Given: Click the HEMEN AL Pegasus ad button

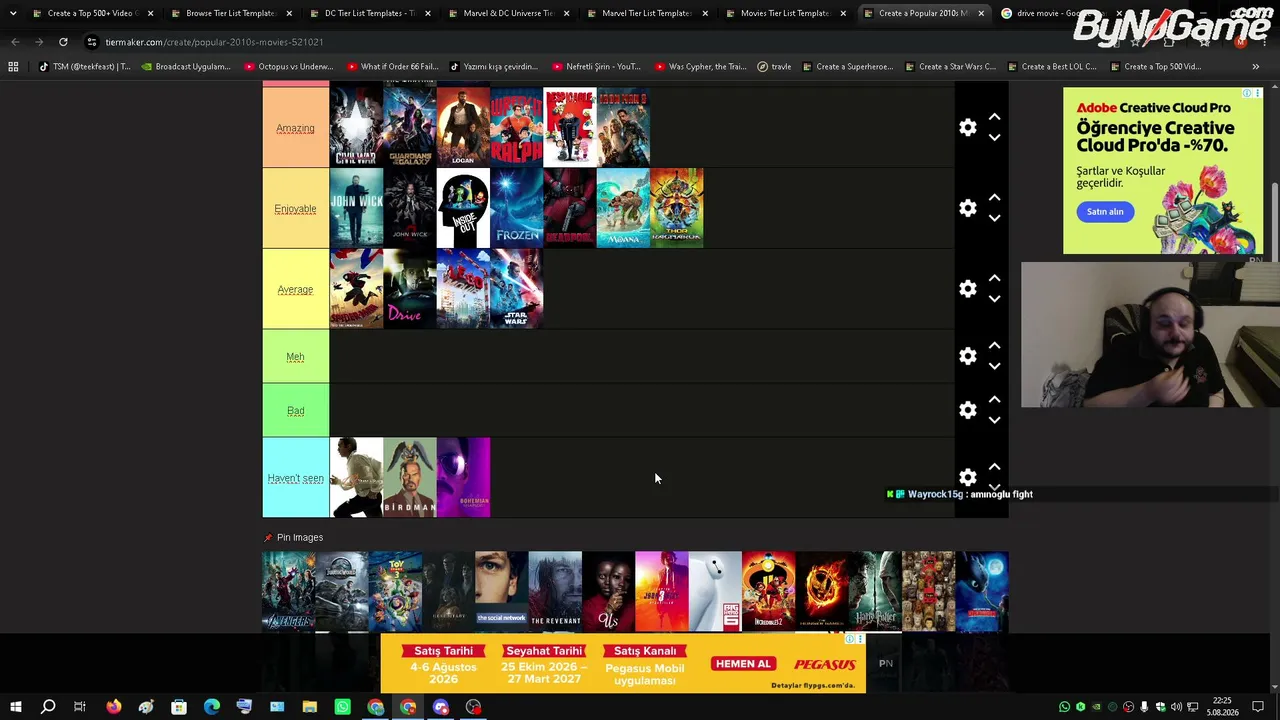Looking at the screenshot, I should [743, 664].
